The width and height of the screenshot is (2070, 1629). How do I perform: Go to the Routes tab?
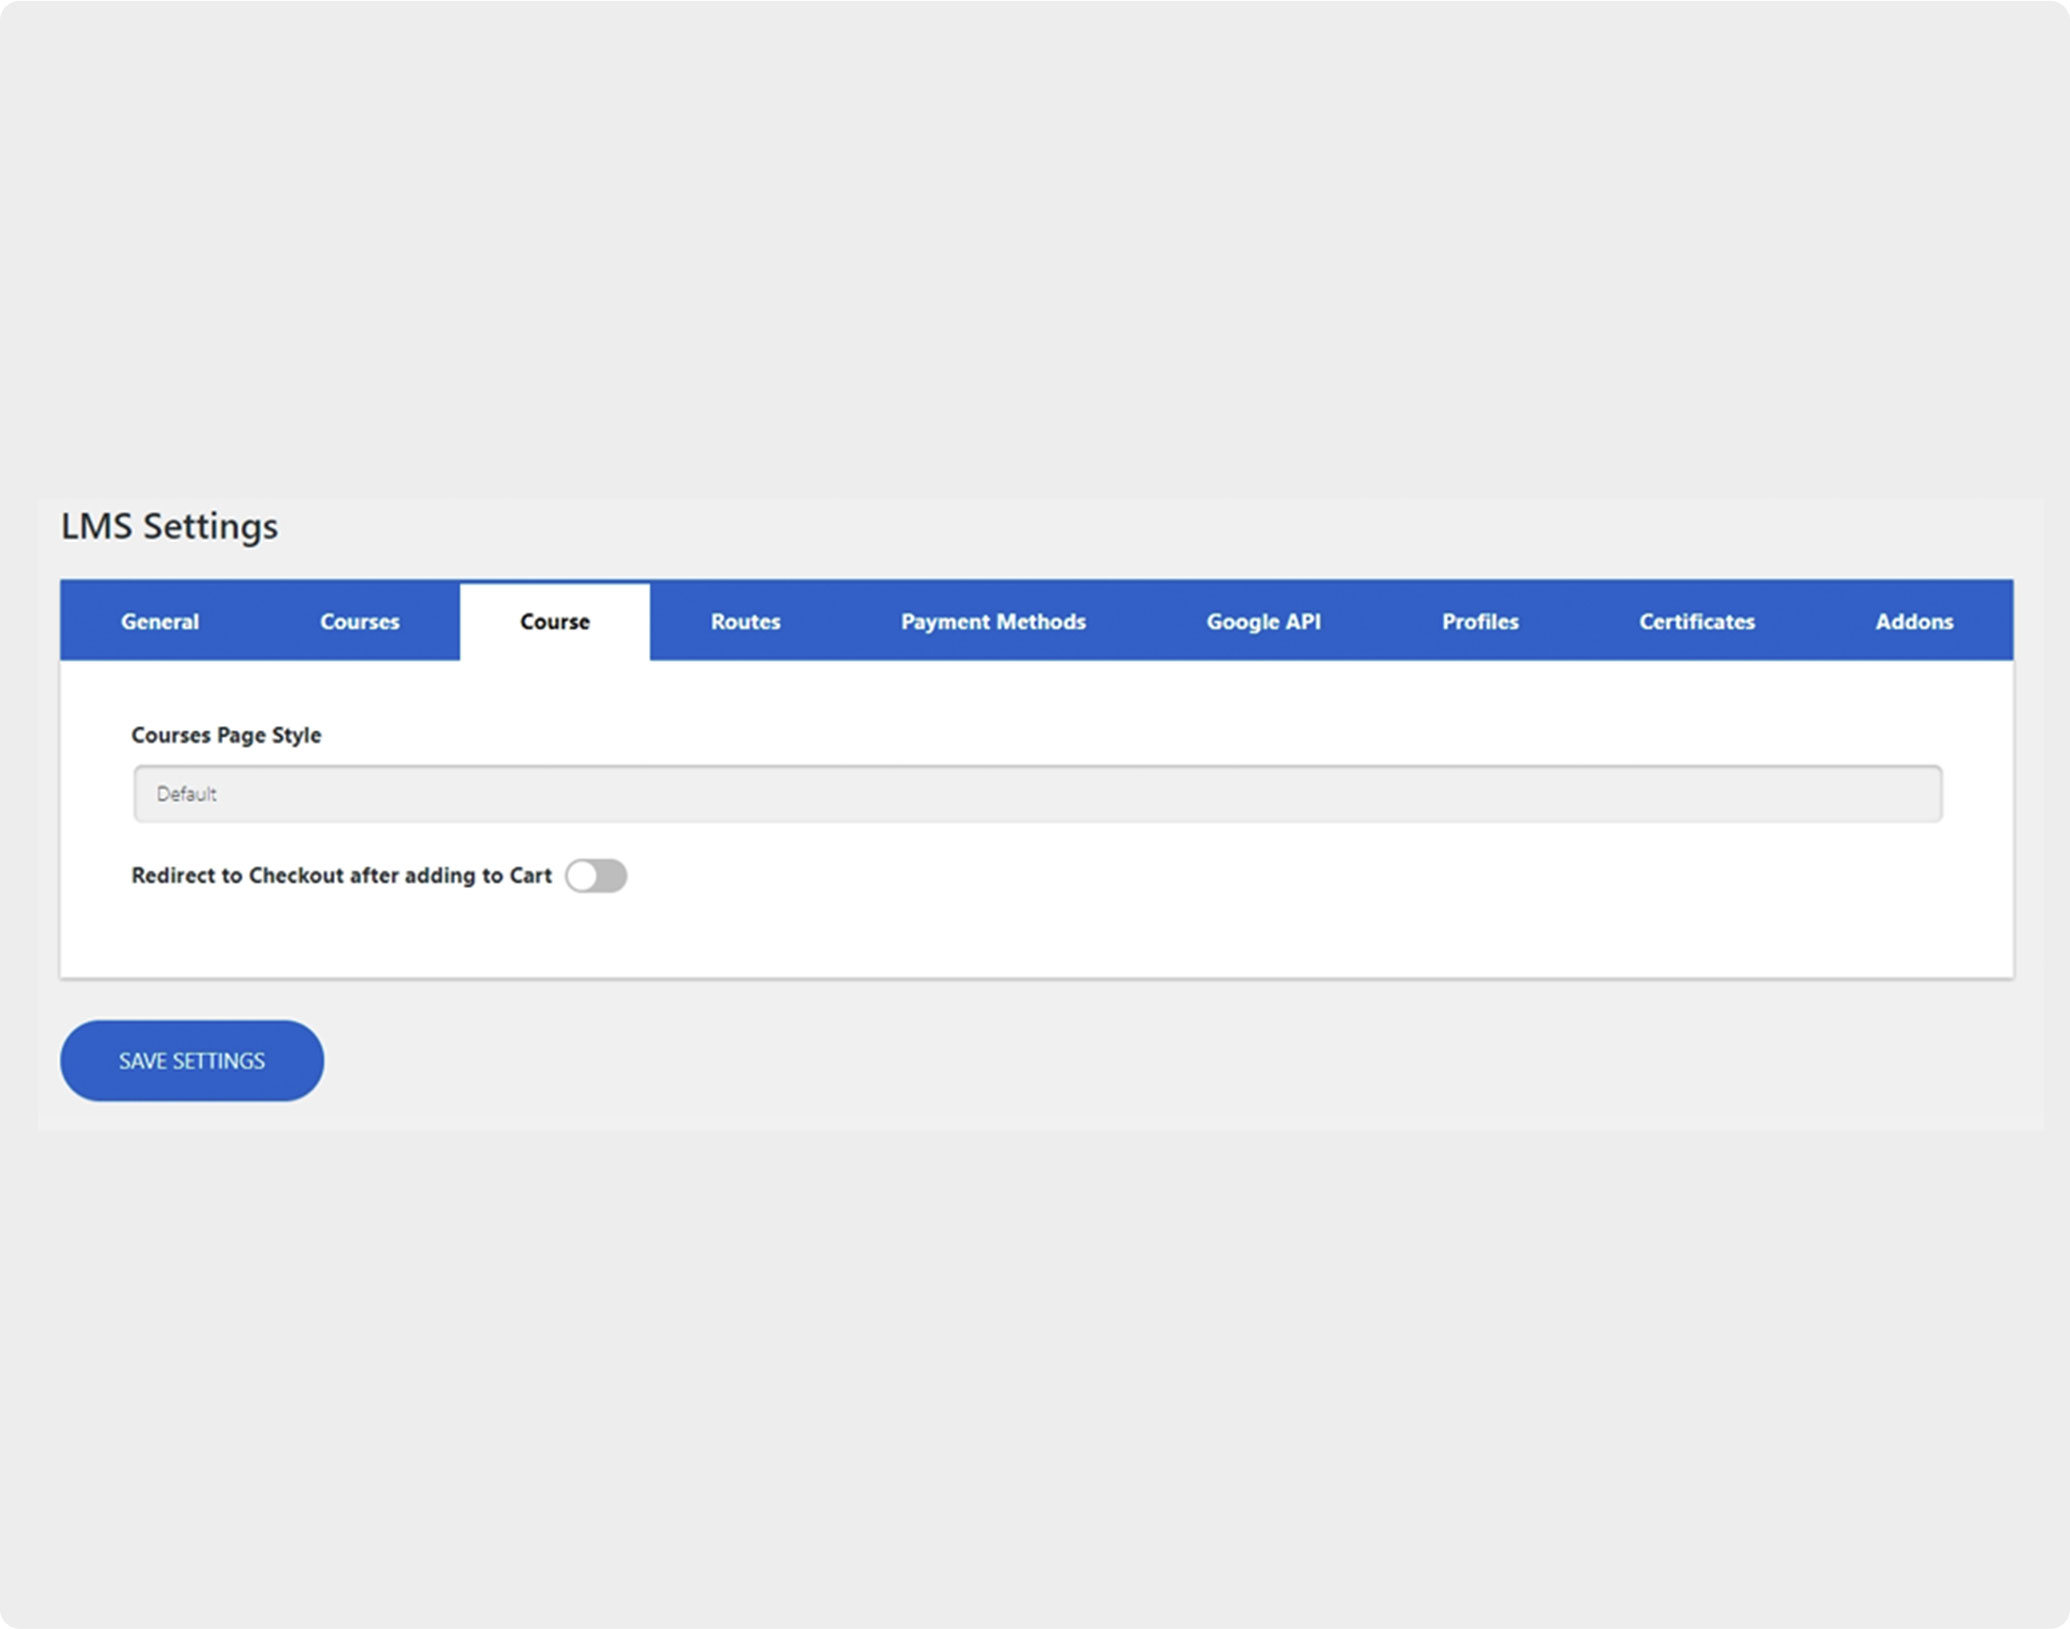[x=745, y=621]
